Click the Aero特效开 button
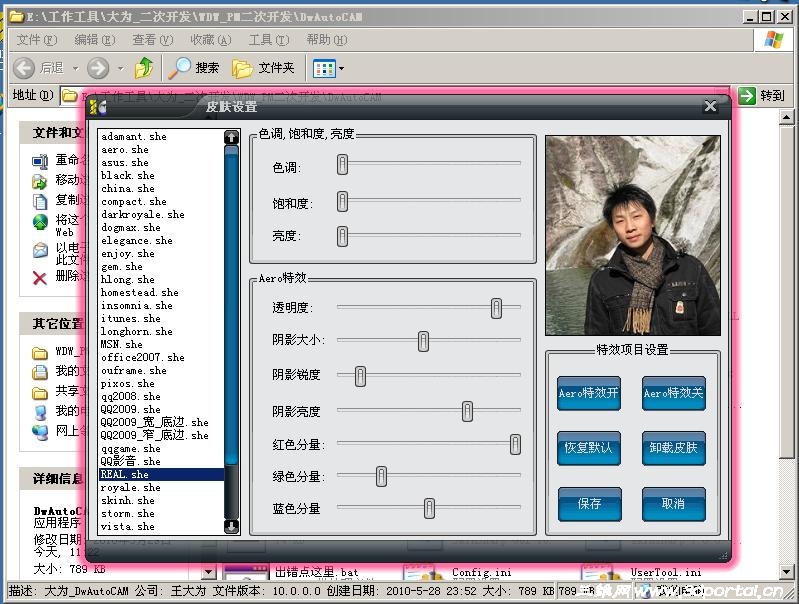The image size is (799, 604). click(x=589, y=393)
